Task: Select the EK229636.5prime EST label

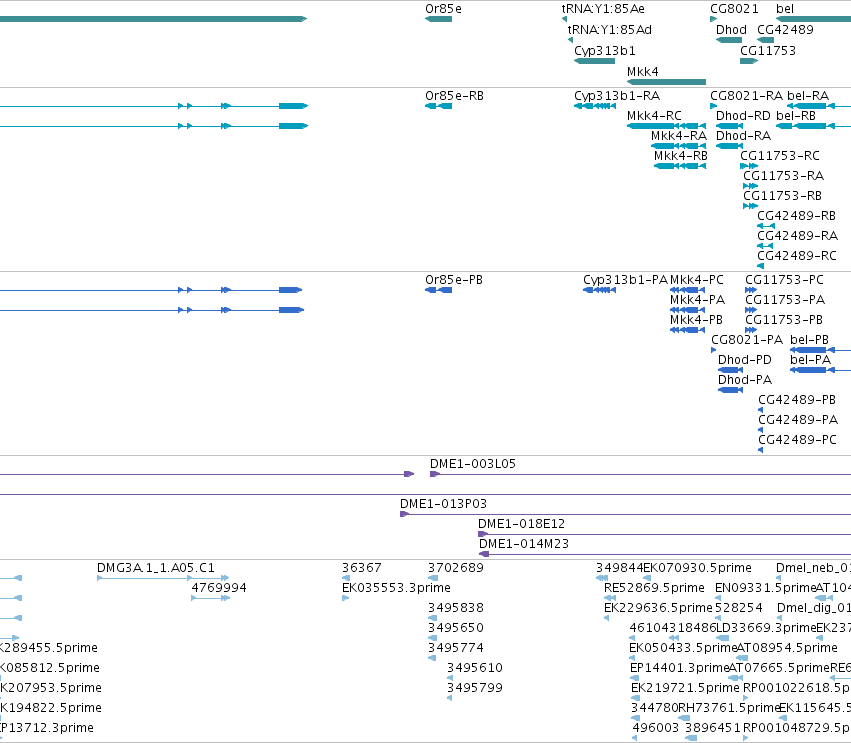Action: click(658, 608)
